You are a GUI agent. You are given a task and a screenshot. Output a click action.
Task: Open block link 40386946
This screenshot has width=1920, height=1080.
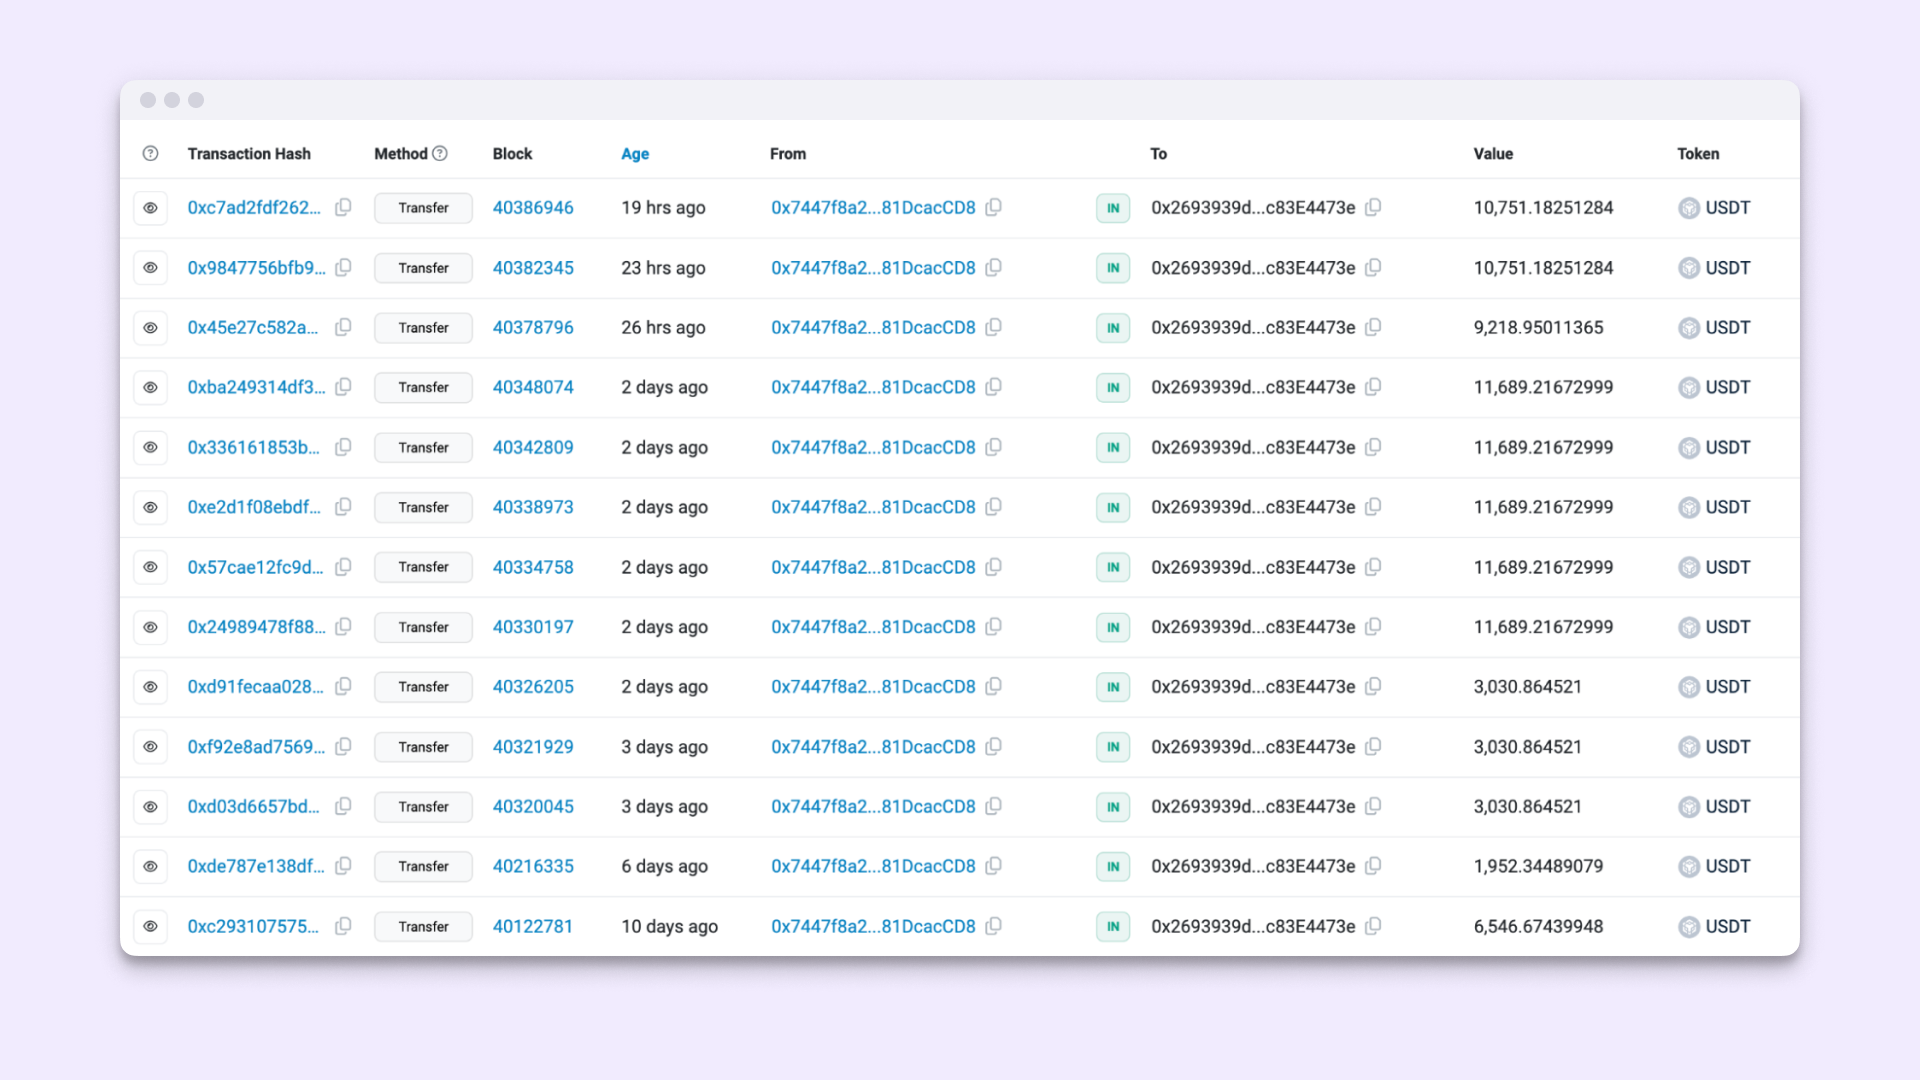tap(534, 208)
